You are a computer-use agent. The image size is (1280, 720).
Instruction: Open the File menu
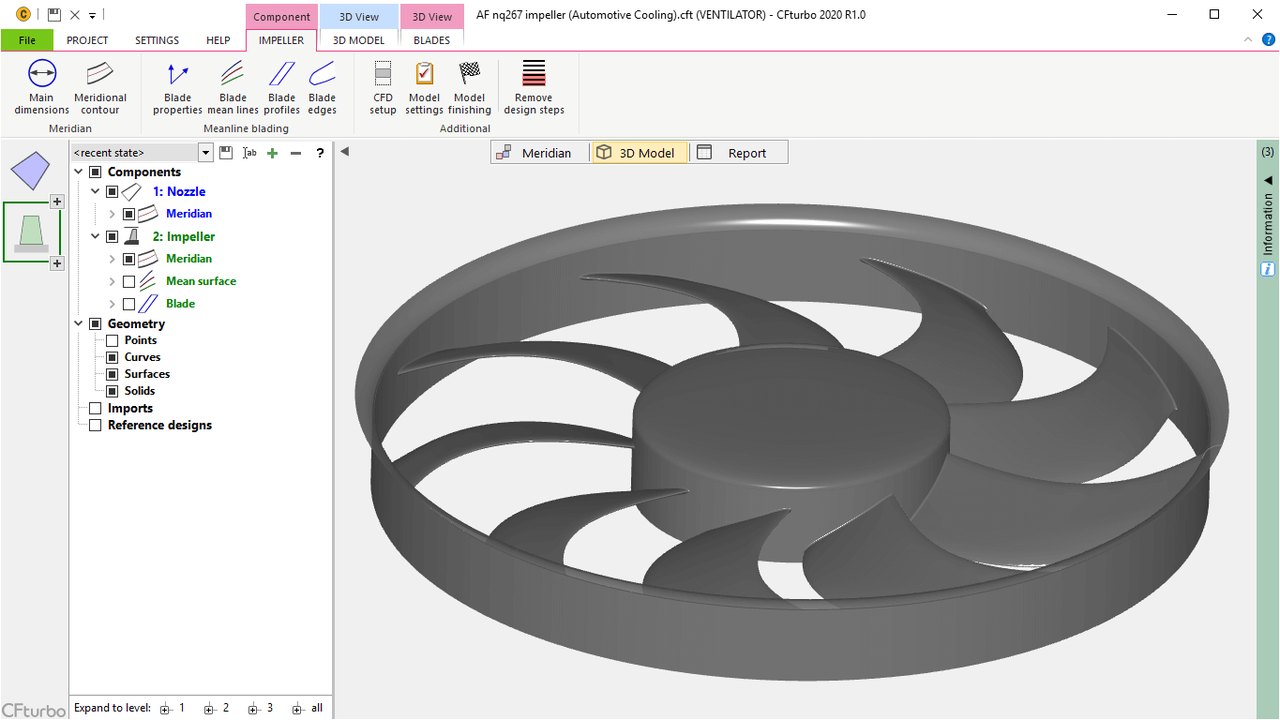[x=27, y=40]
